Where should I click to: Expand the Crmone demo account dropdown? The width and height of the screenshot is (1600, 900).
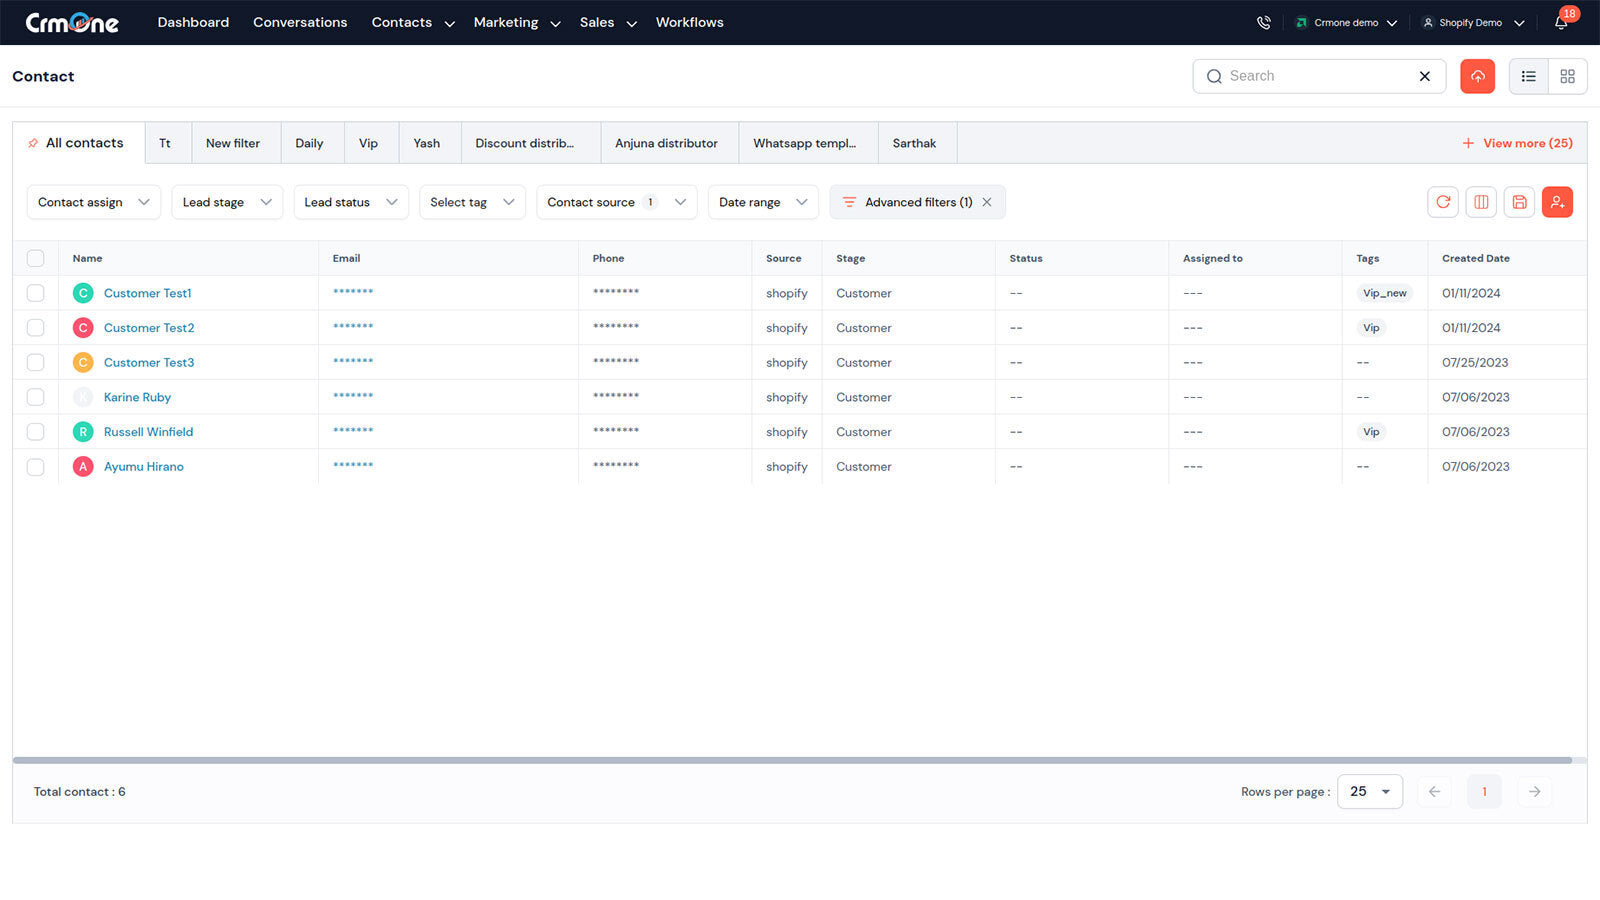coord(1346,22)
